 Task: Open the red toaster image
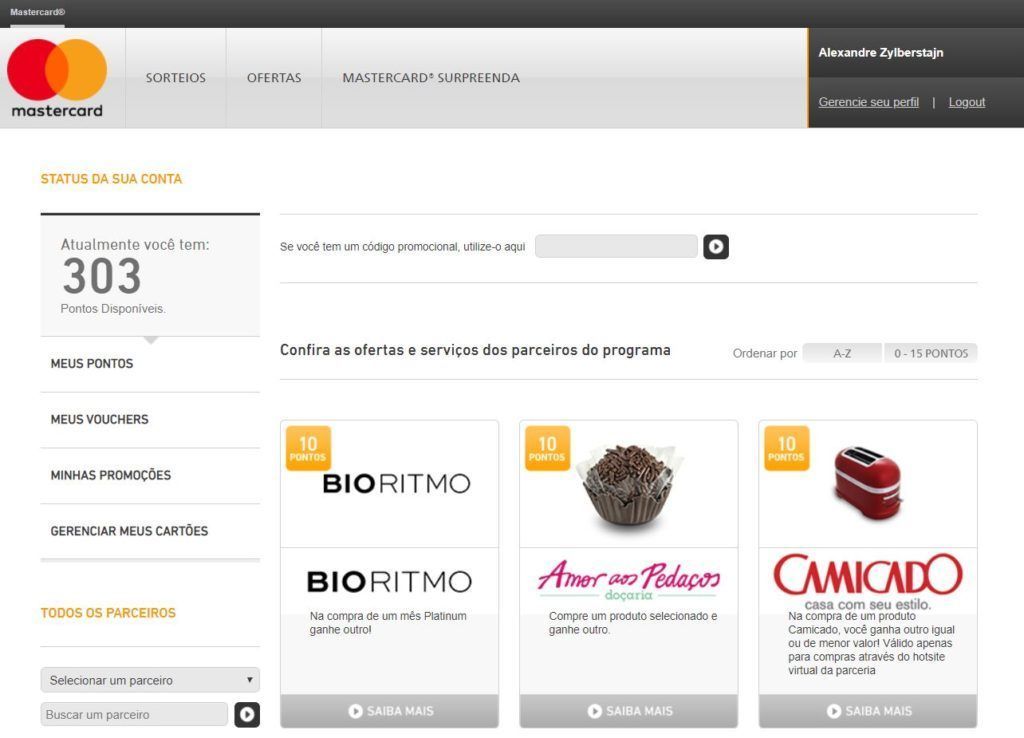[868, 483]
